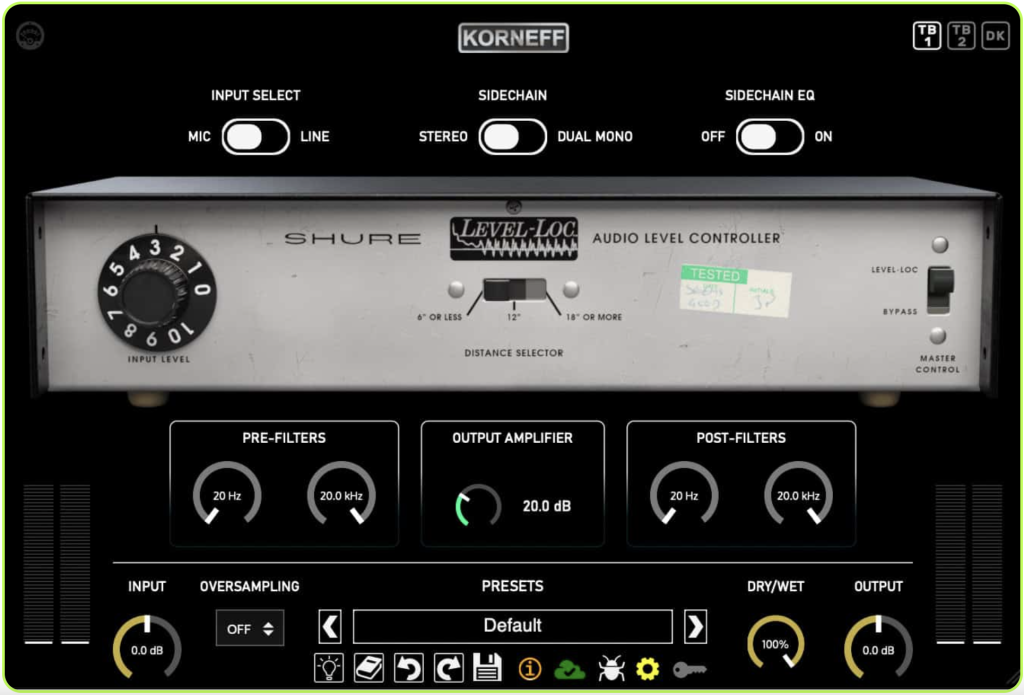
Task: Go to previous preset with left arrow
Action: point(330,627)
